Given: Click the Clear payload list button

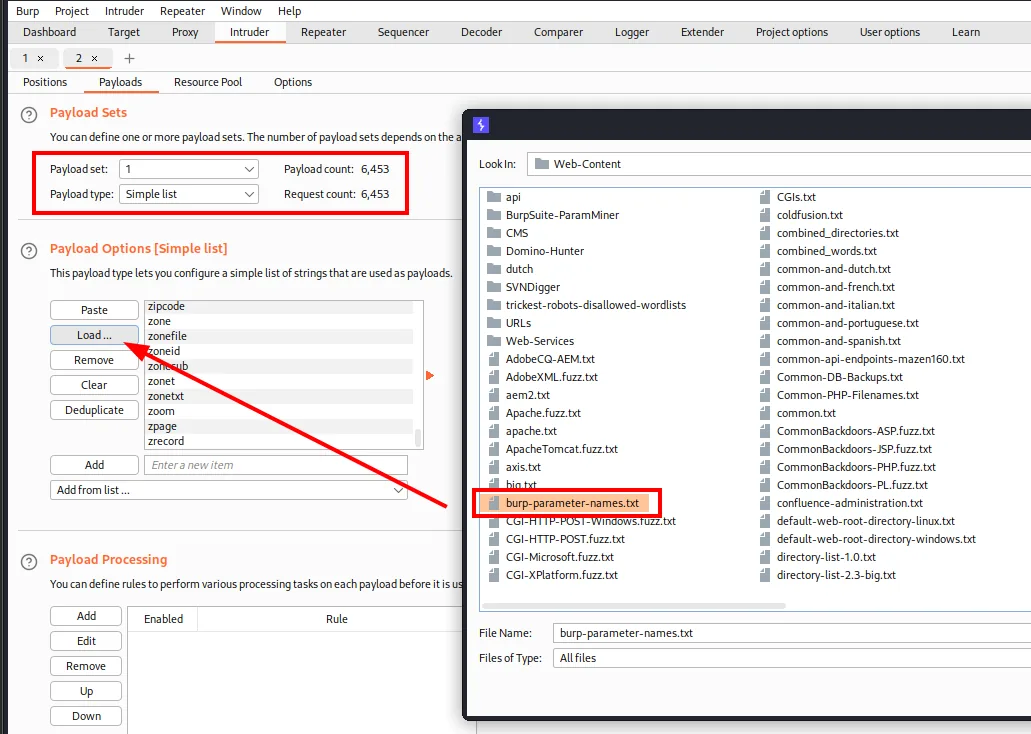Looking at the screenshot, I should coord(94,385).
